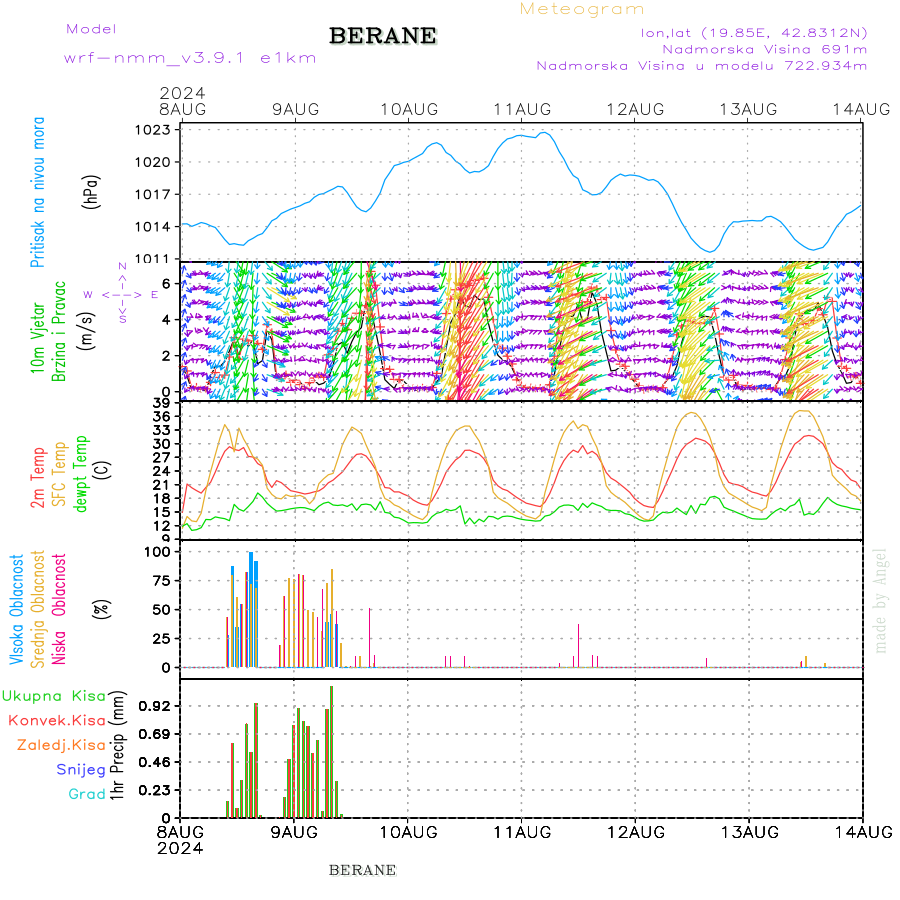Click the (C) temperature unit label
This screenshot has width=900, height=900.
[102, 470]
